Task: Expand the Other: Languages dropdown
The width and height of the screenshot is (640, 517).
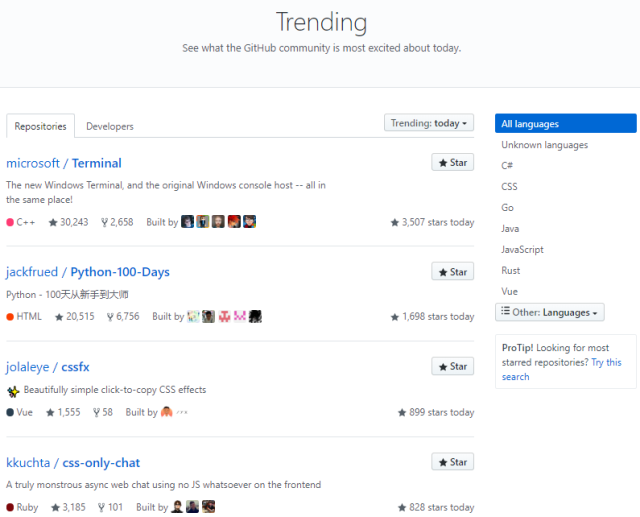Action: pos(549,312)
